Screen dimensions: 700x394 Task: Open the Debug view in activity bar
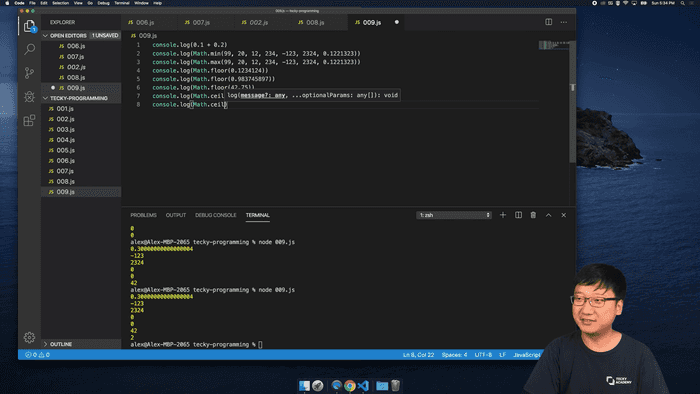[x=29, y=97]
